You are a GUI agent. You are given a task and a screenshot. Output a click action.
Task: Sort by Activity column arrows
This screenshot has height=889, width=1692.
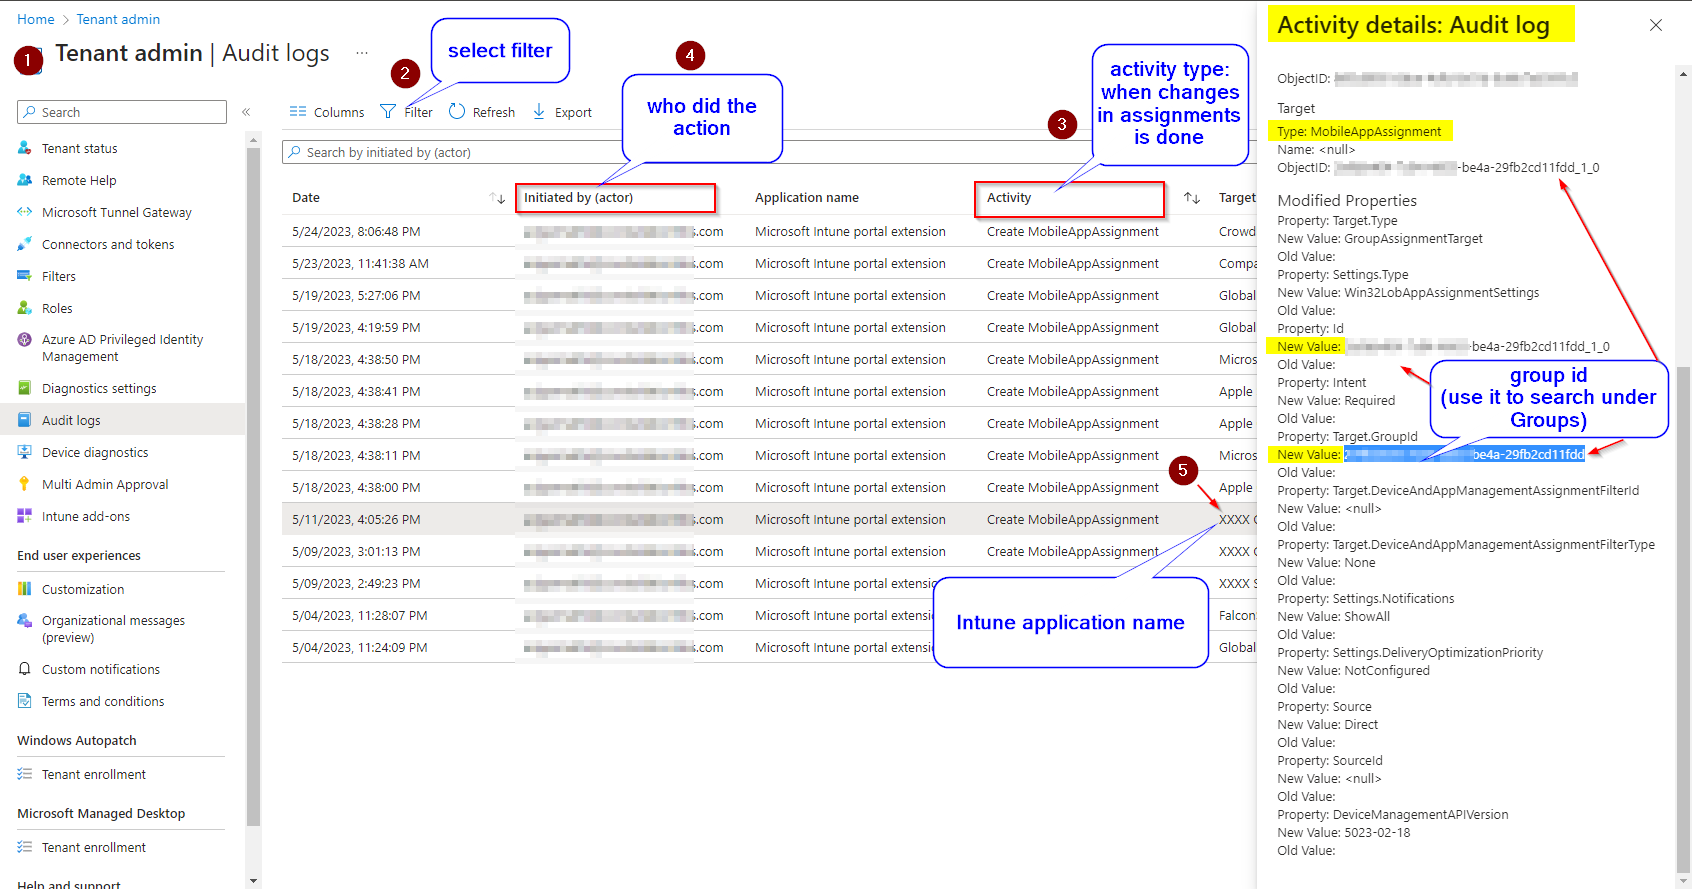pyautogui.click(x=1191, y=198)
